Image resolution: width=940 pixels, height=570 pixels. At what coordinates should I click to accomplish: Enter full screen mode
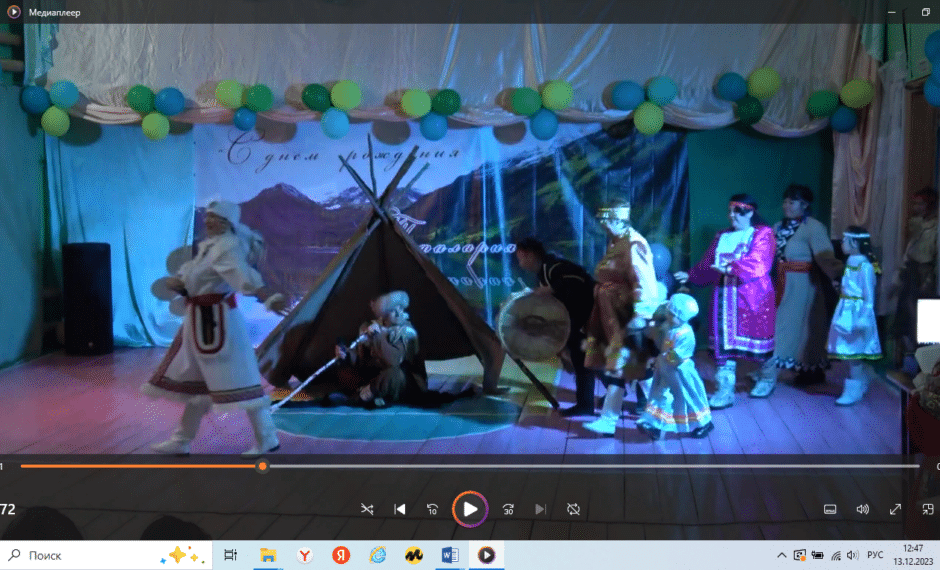tap(895, 509)
